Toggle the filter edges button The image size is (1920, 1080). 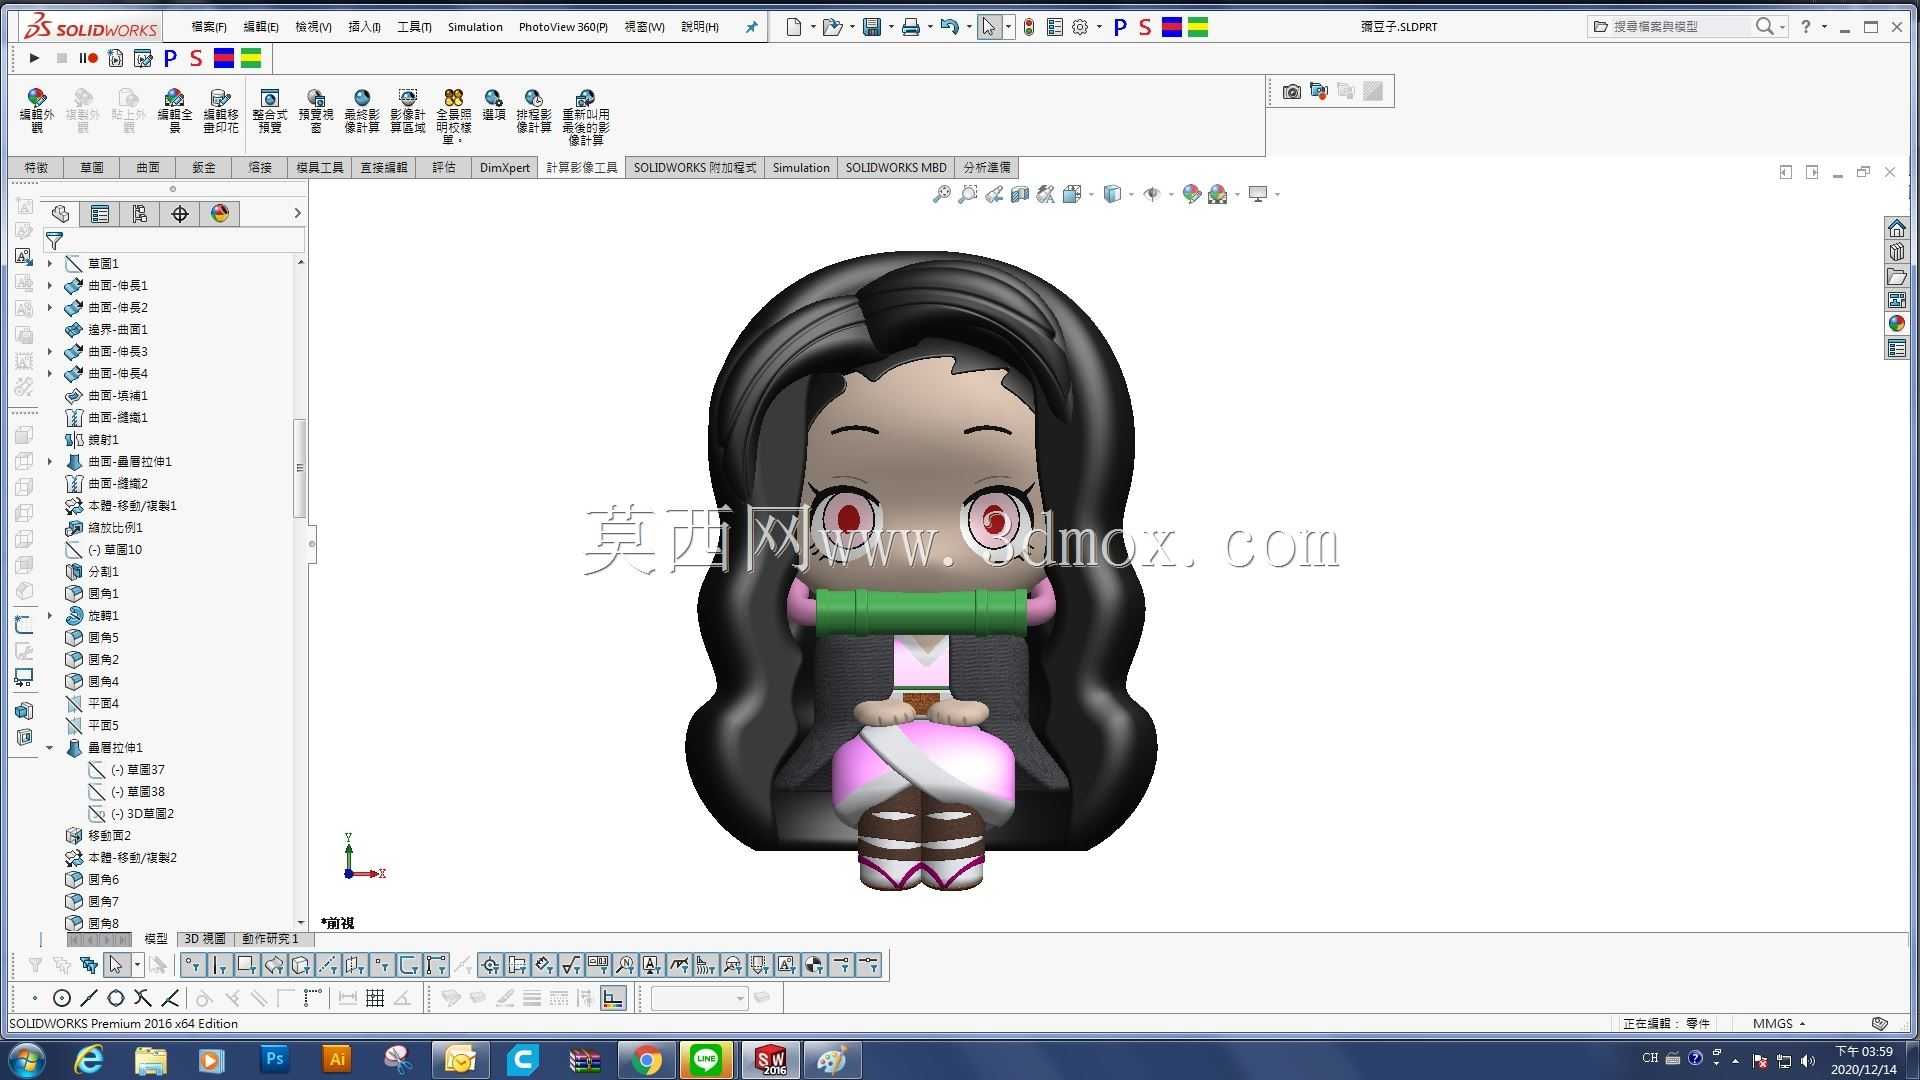[220, 965]
